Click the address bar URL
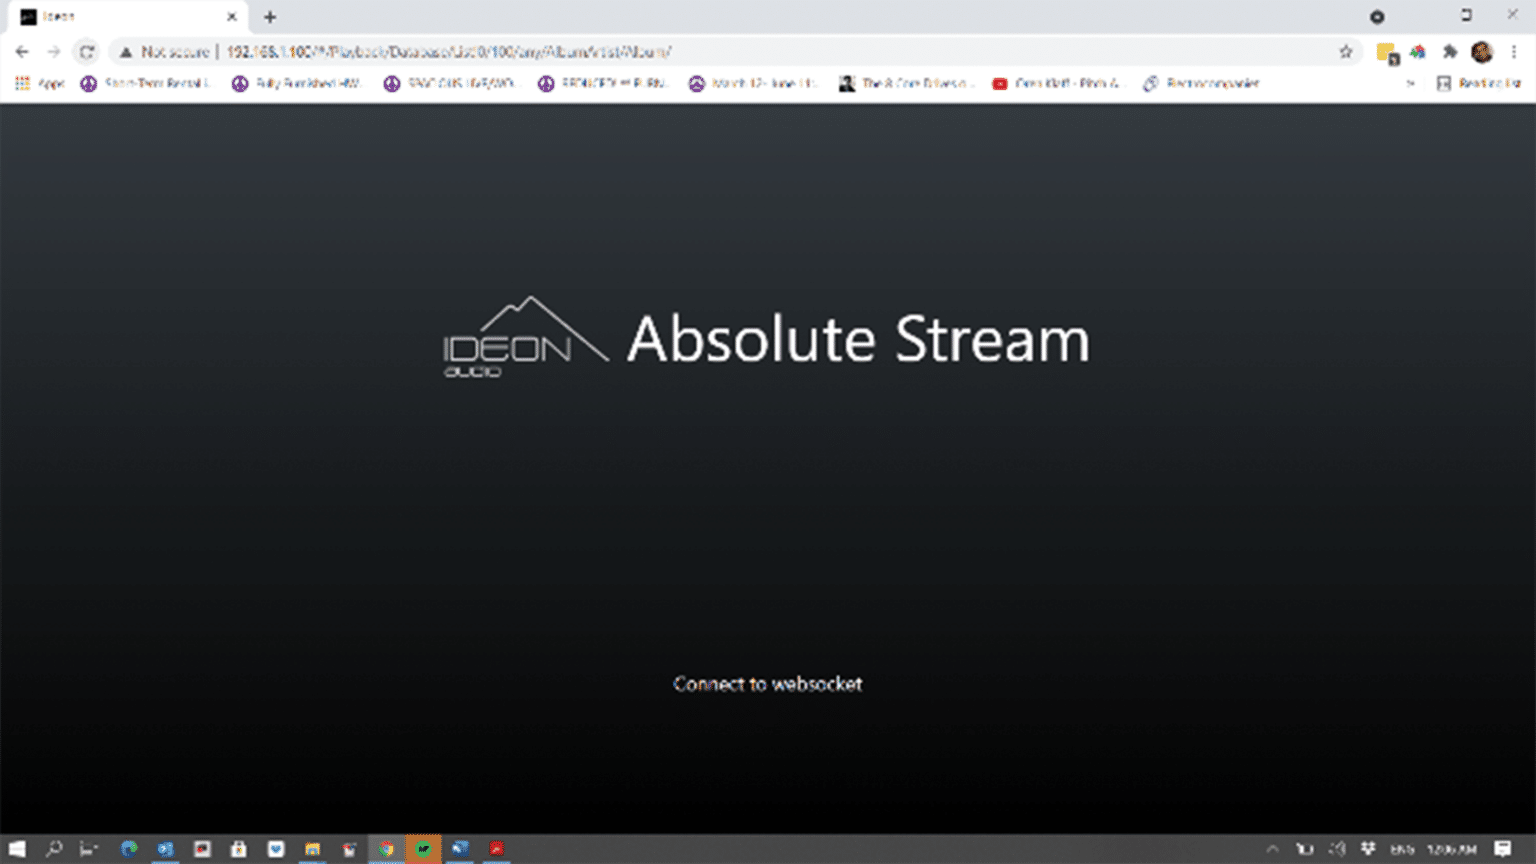The image size is (1536, 864). click(x=450, y=51)
